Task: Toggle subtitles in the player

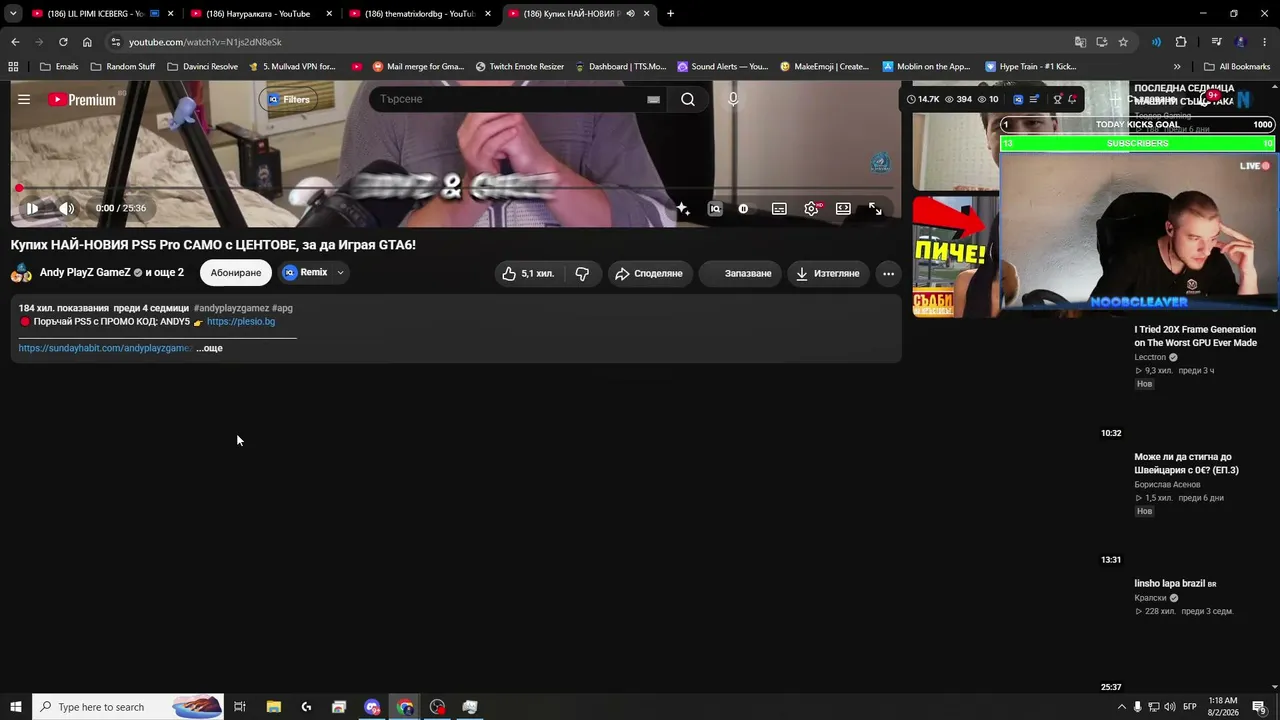Action: click(779, 208)
